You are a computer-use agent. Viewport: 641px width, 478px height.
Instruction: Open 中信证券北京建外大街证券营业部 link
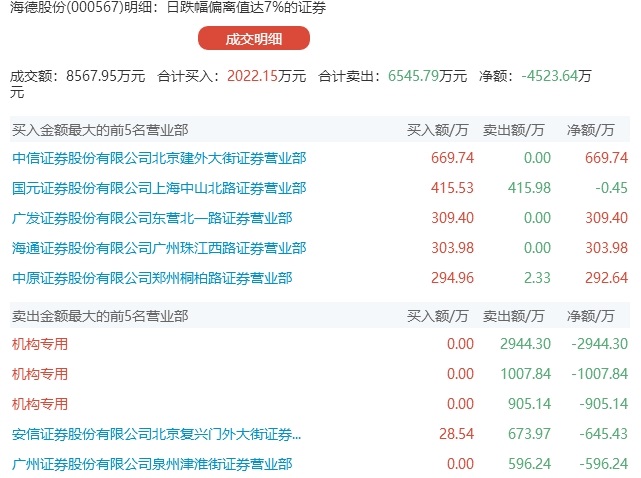pyautogui.click(x=159, y=158)
